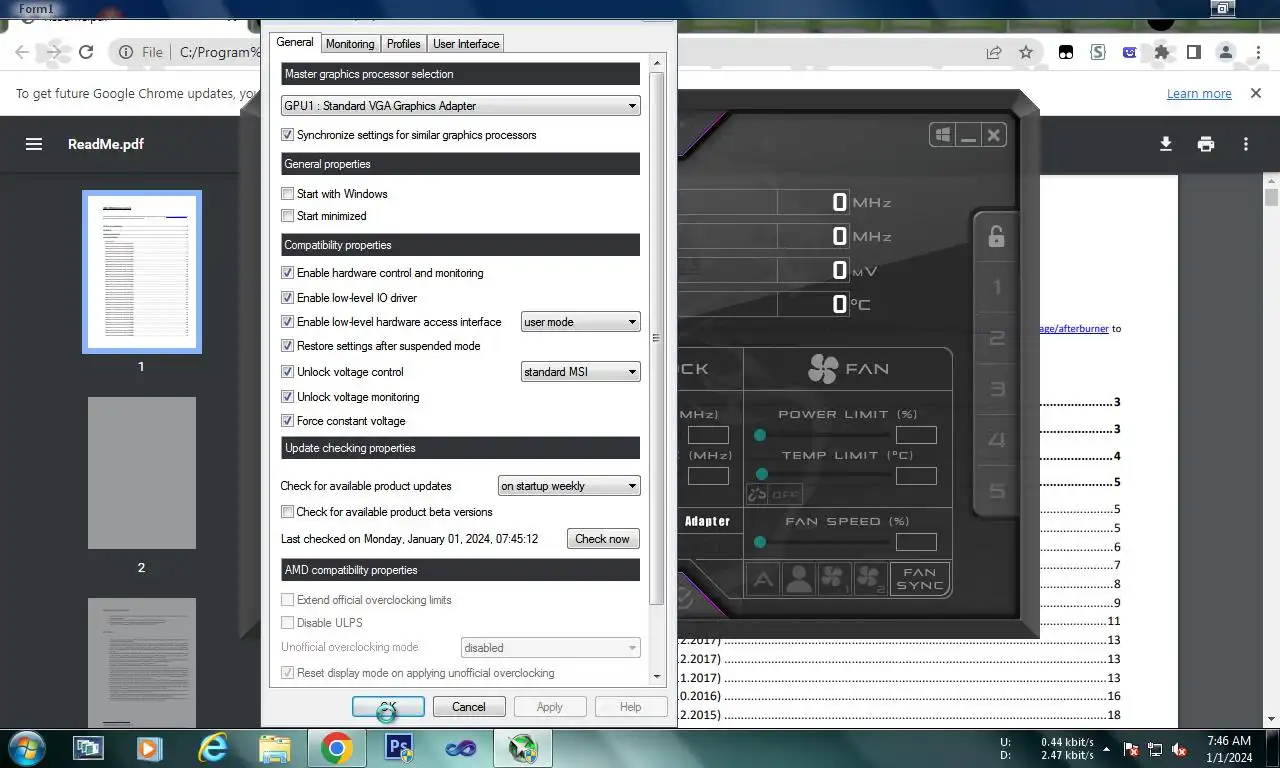
Task: Adjust the Power Limit slider handle
Action: (x=760, y=435)
